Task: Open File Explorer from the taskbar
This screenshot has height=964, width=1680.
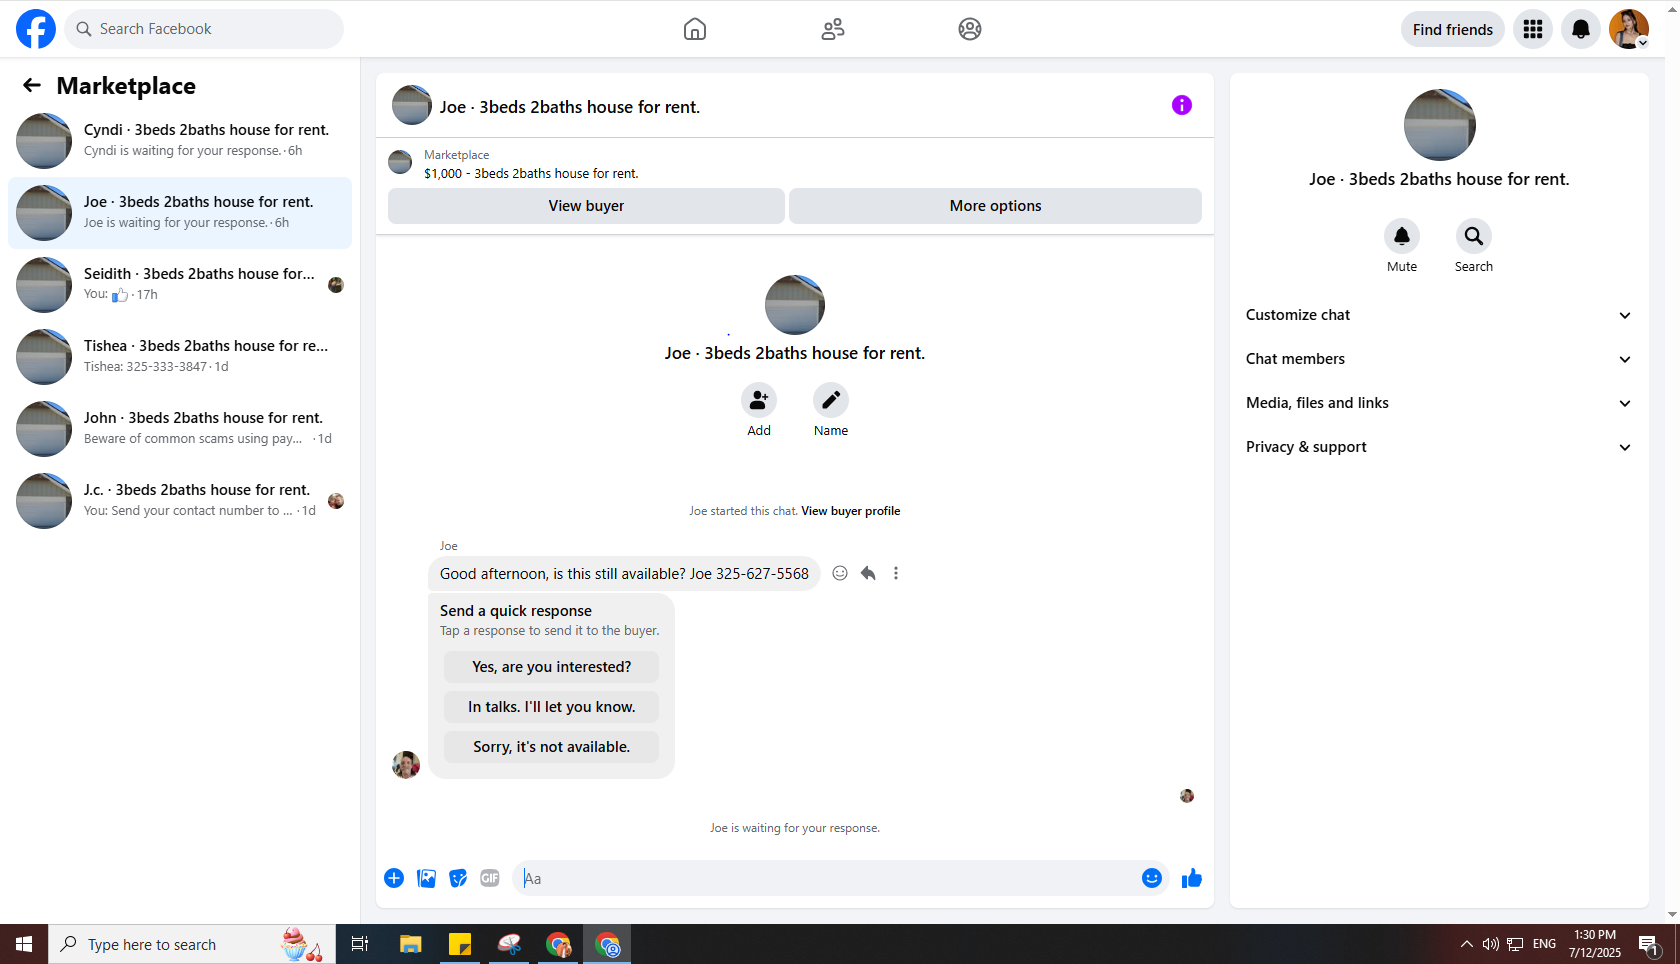Action: pyautogui.click(x=410, y=944)
